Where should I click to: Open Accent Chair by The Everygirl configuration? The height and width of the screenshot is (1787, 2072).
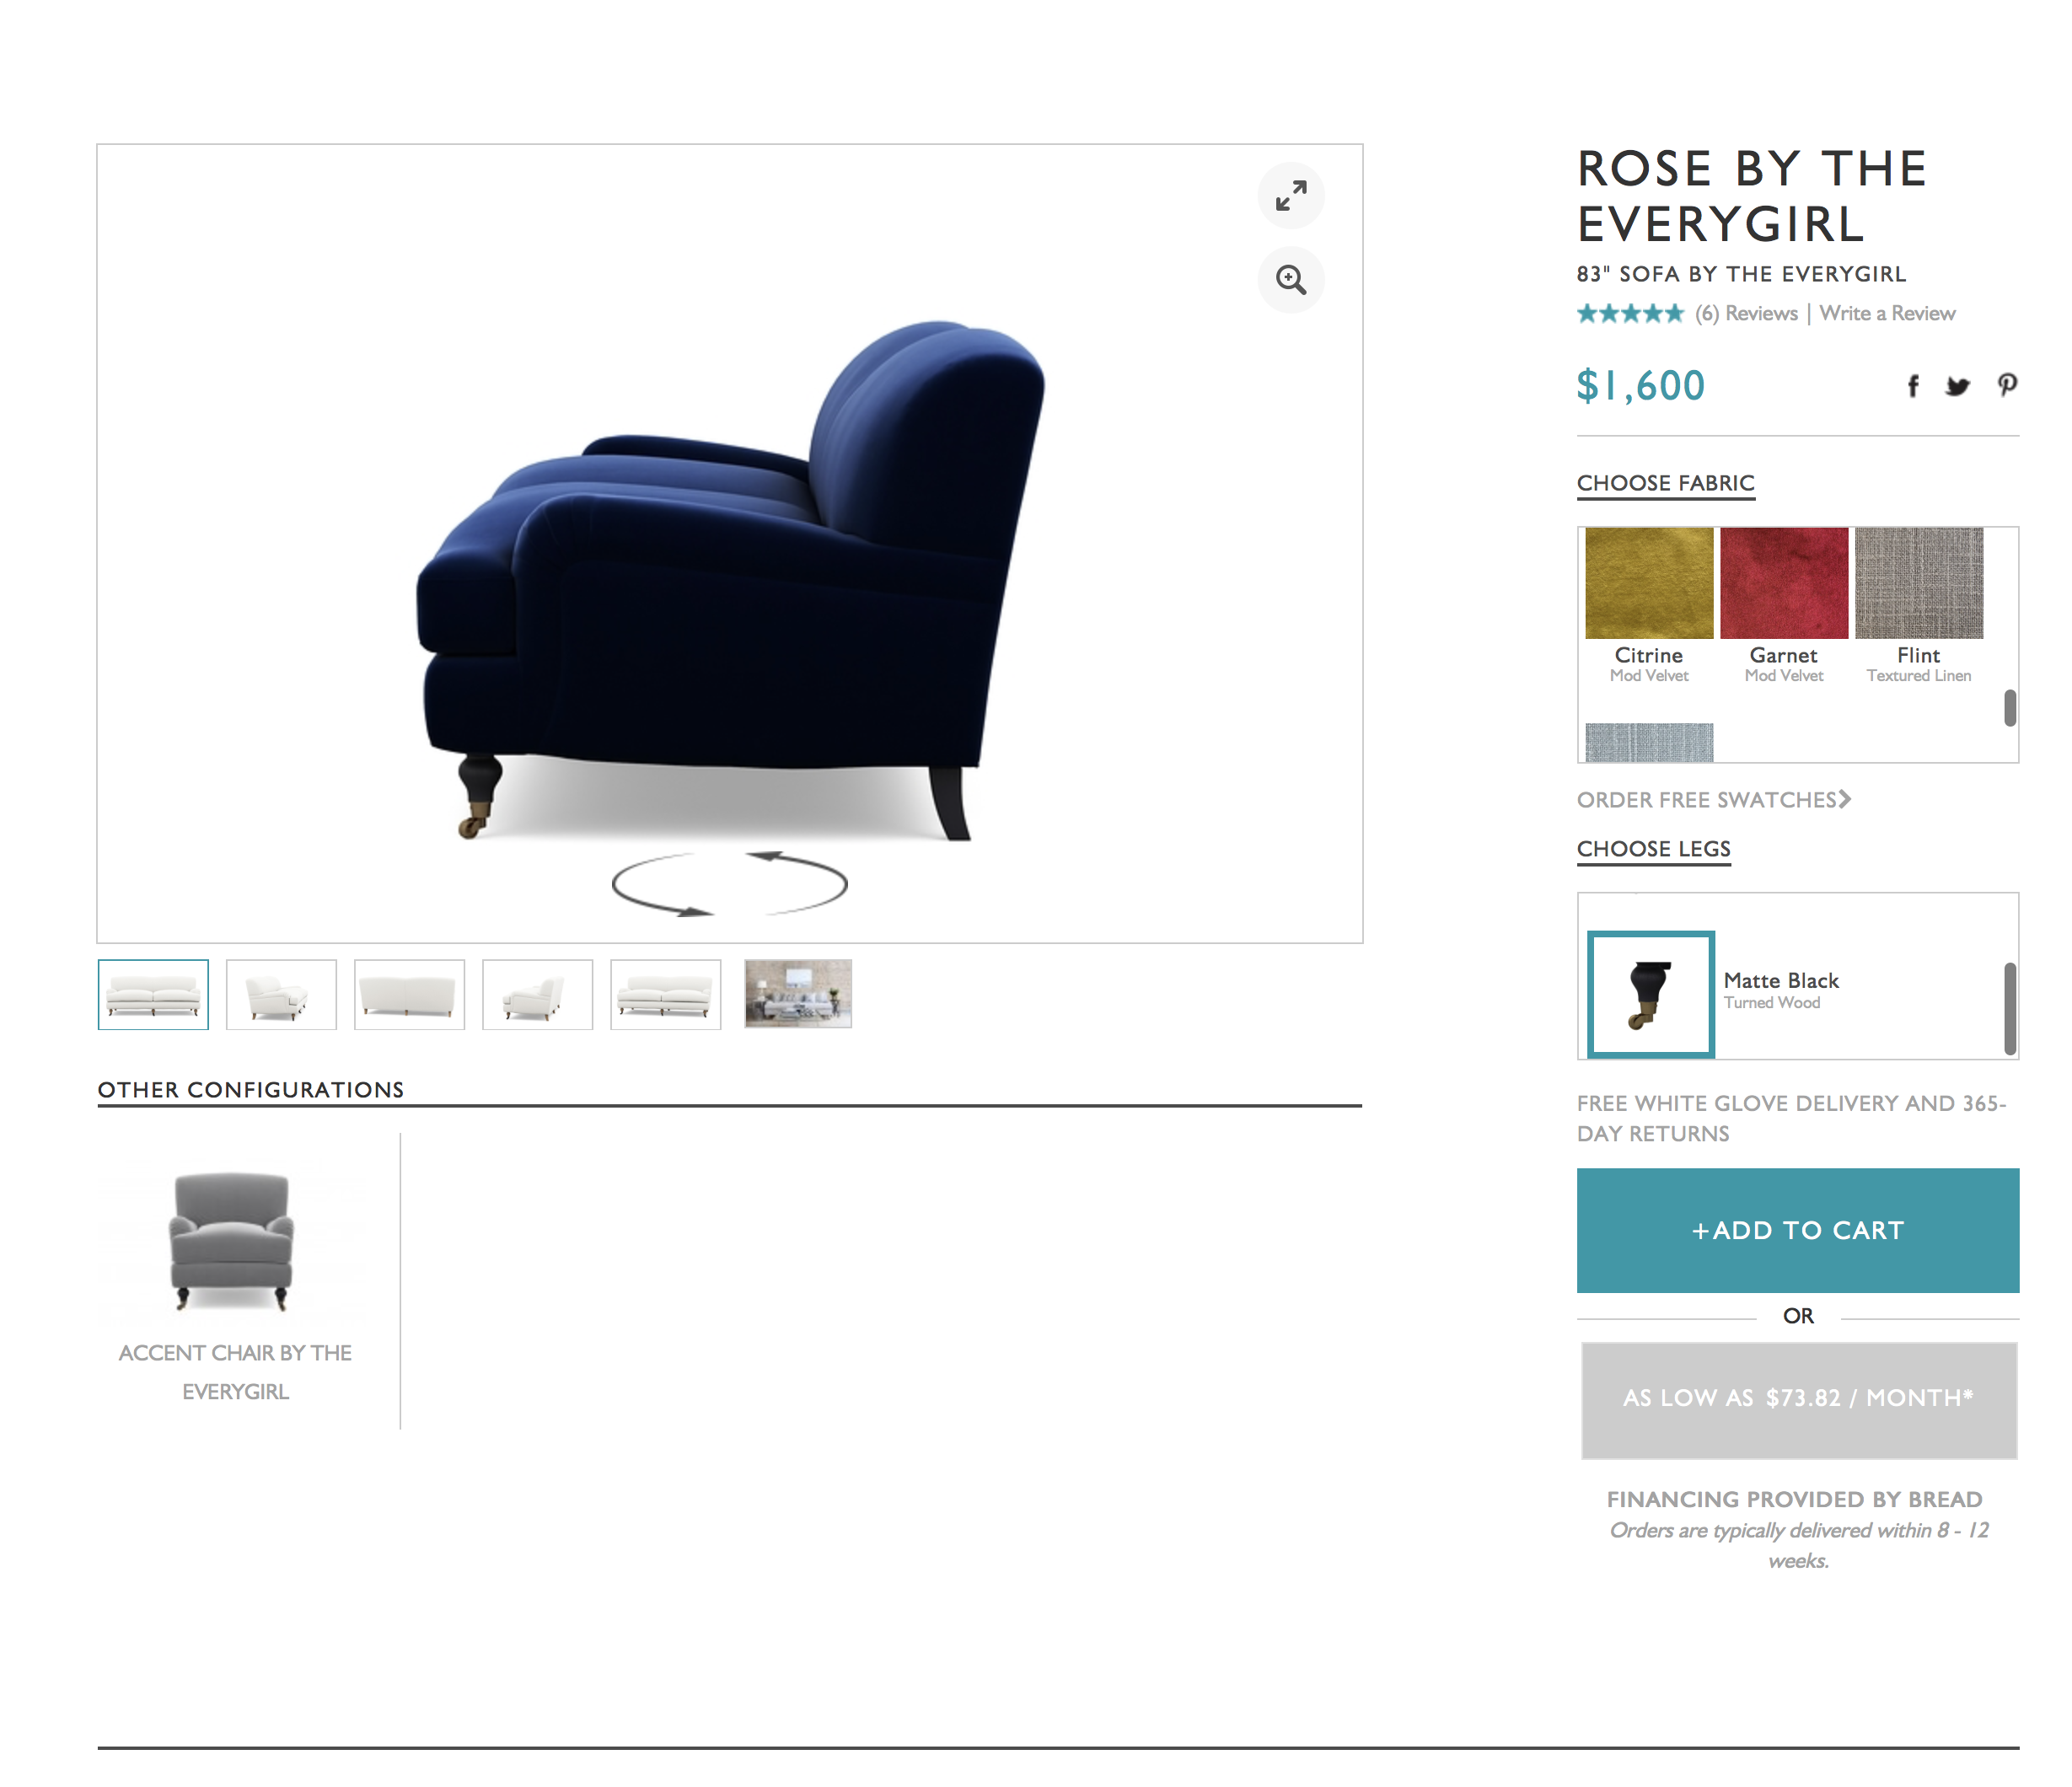click(235, 1285)
